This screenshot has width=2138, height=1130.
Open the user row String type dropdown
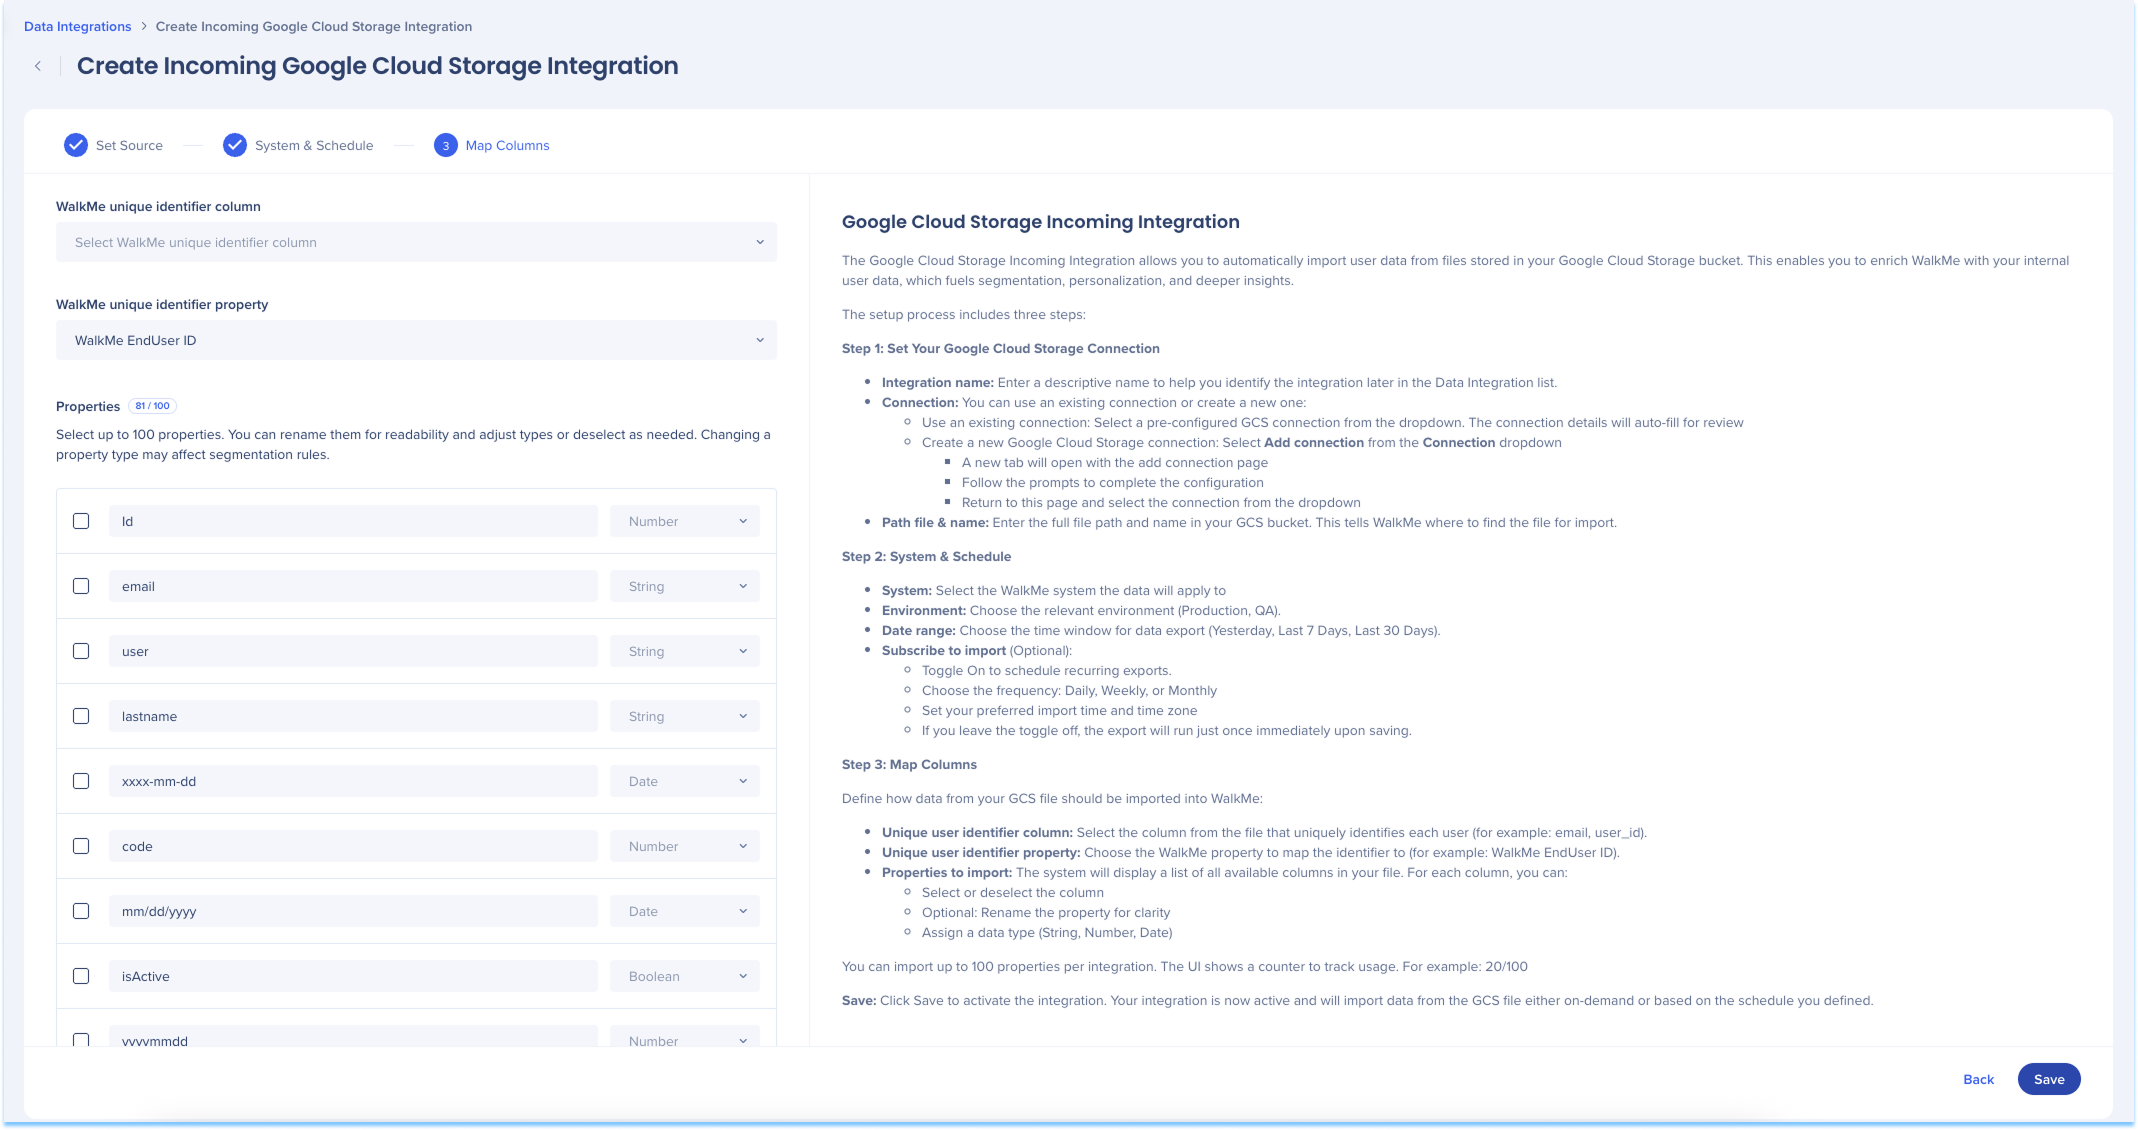tap(685, 651)
